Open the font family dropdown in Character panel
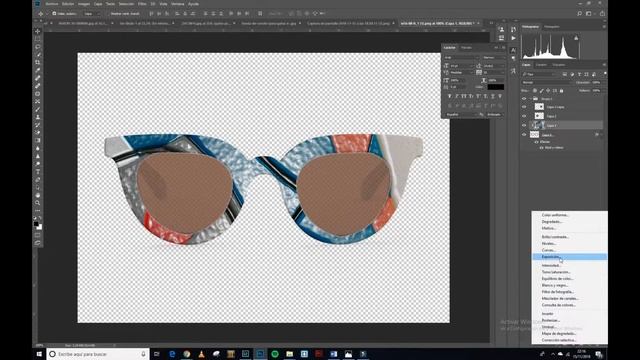 tap(462, 58)
